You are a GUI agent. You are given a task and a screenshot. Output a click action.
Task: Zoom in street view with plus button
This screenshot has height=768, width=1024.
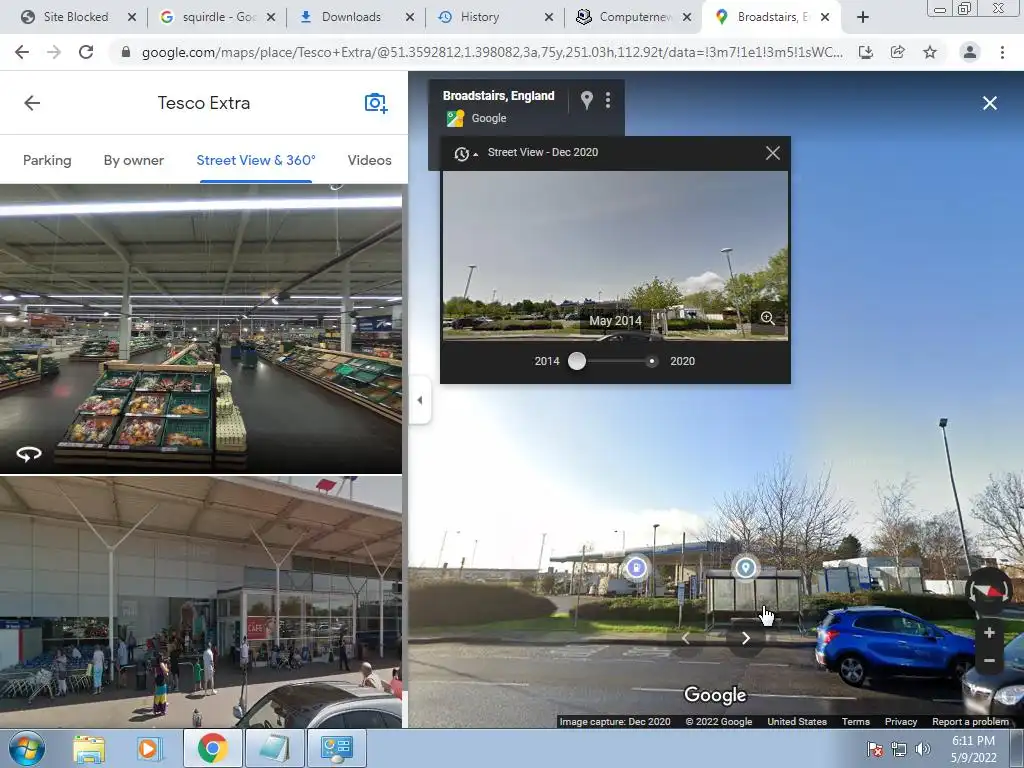tap(989, 632)
